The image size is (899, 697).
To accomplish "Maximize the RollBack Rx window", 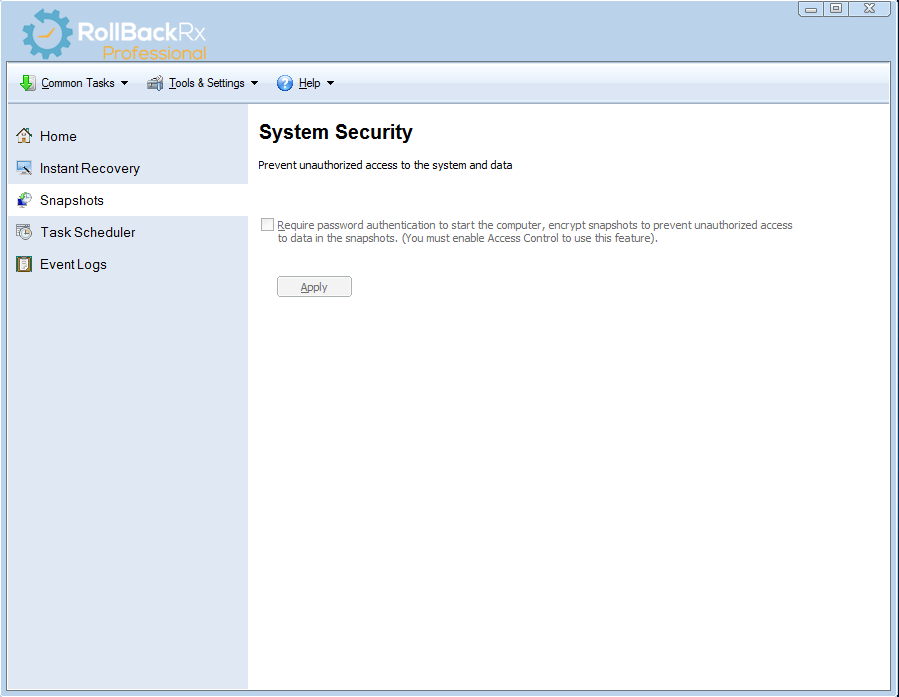I will pos(836,9).
